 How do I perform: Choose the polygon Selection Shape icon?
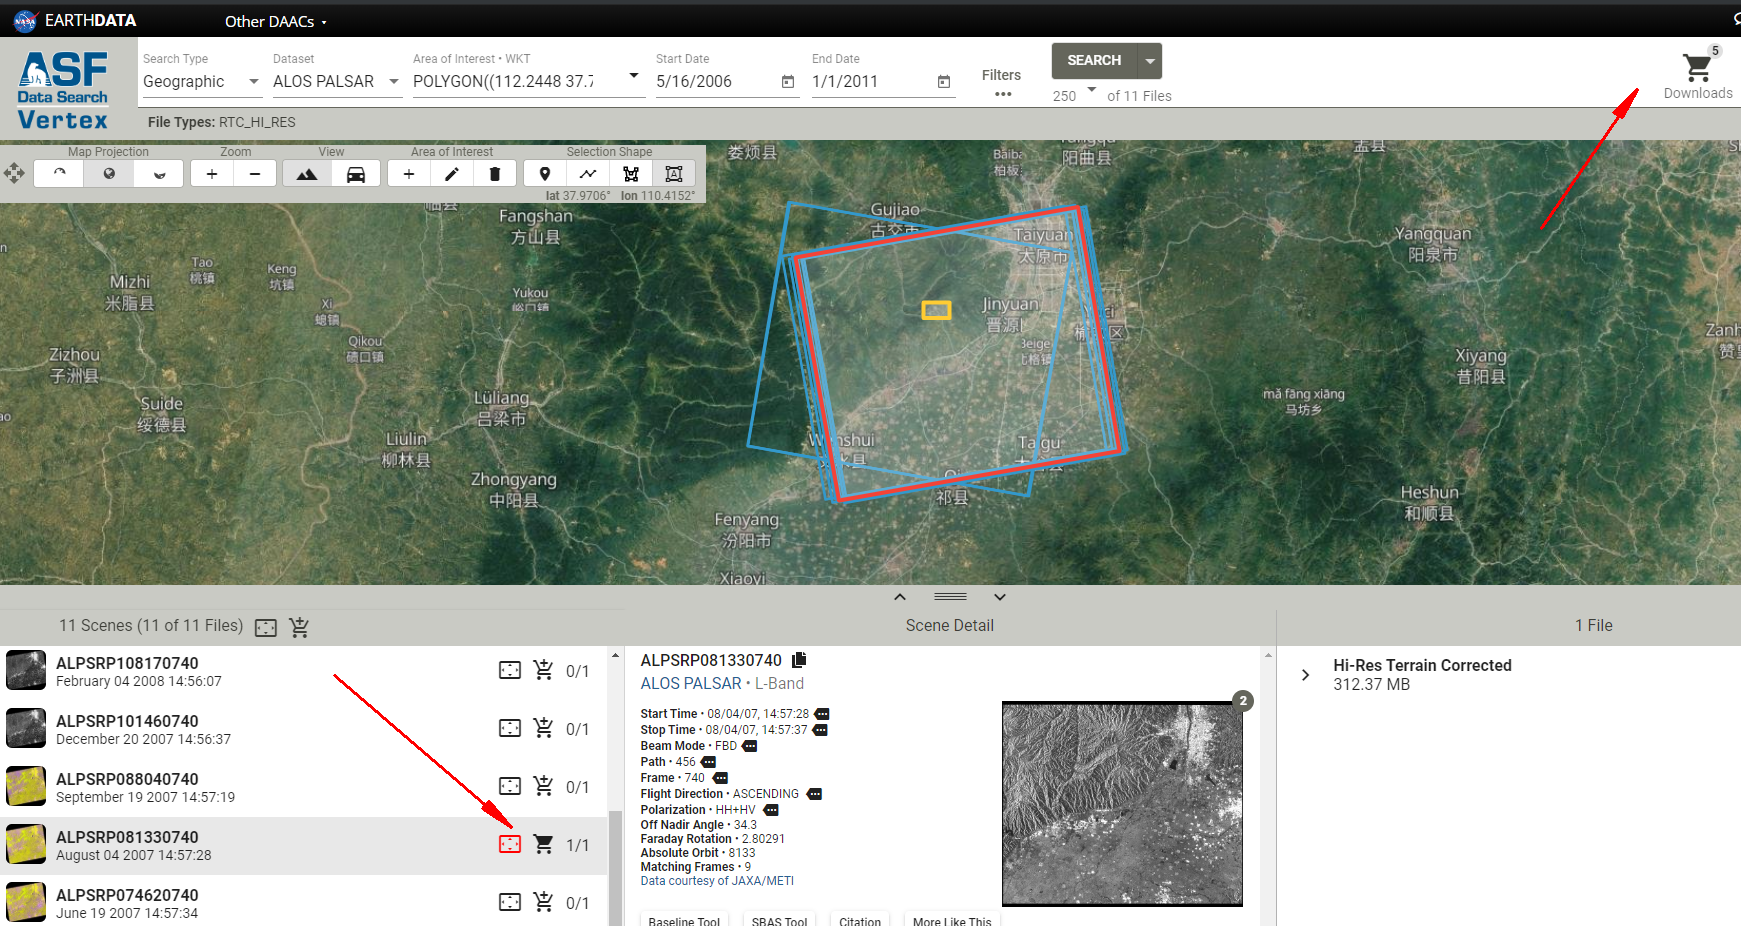[631, 173]
